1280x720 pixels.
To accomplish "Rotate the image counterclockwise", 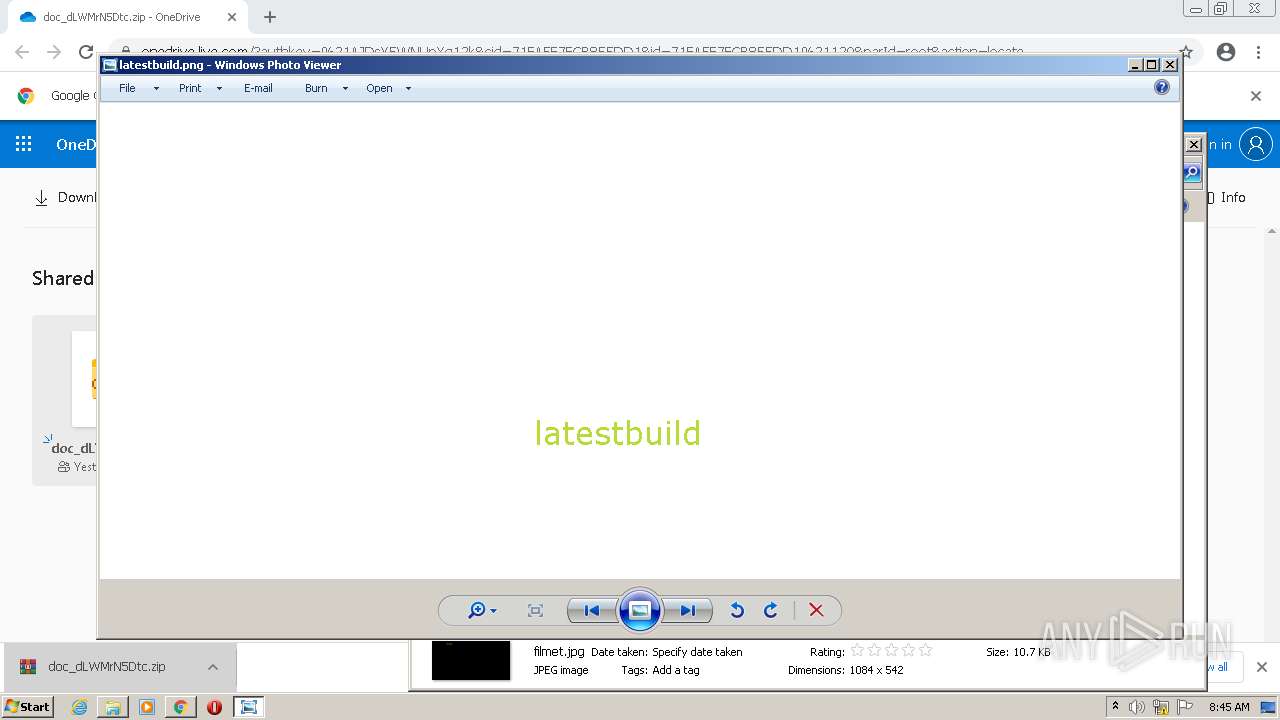I will [737, 610].
